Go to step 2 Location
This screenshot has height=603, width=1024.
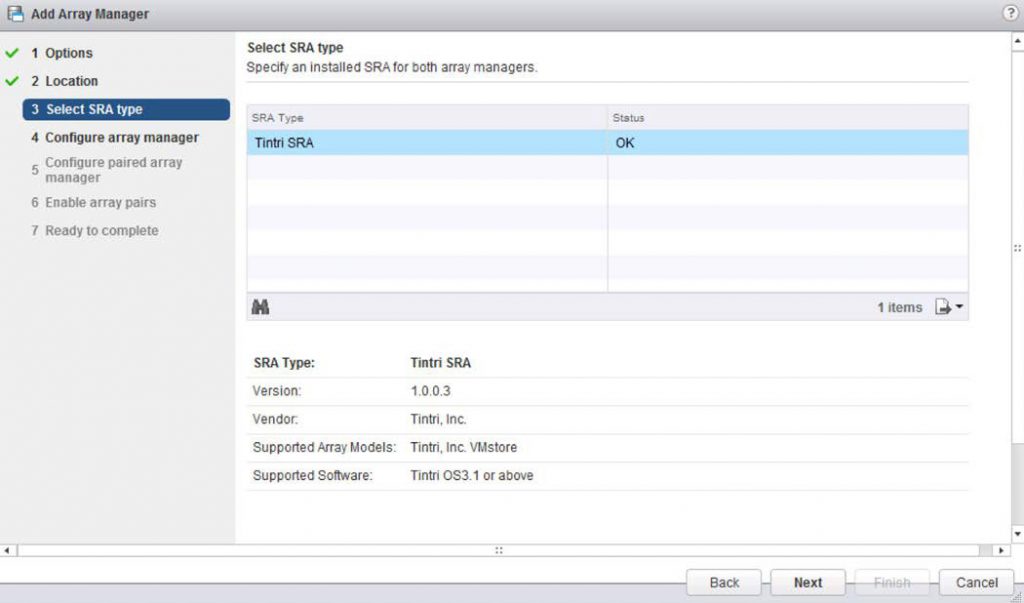click(x=71, y=81)
